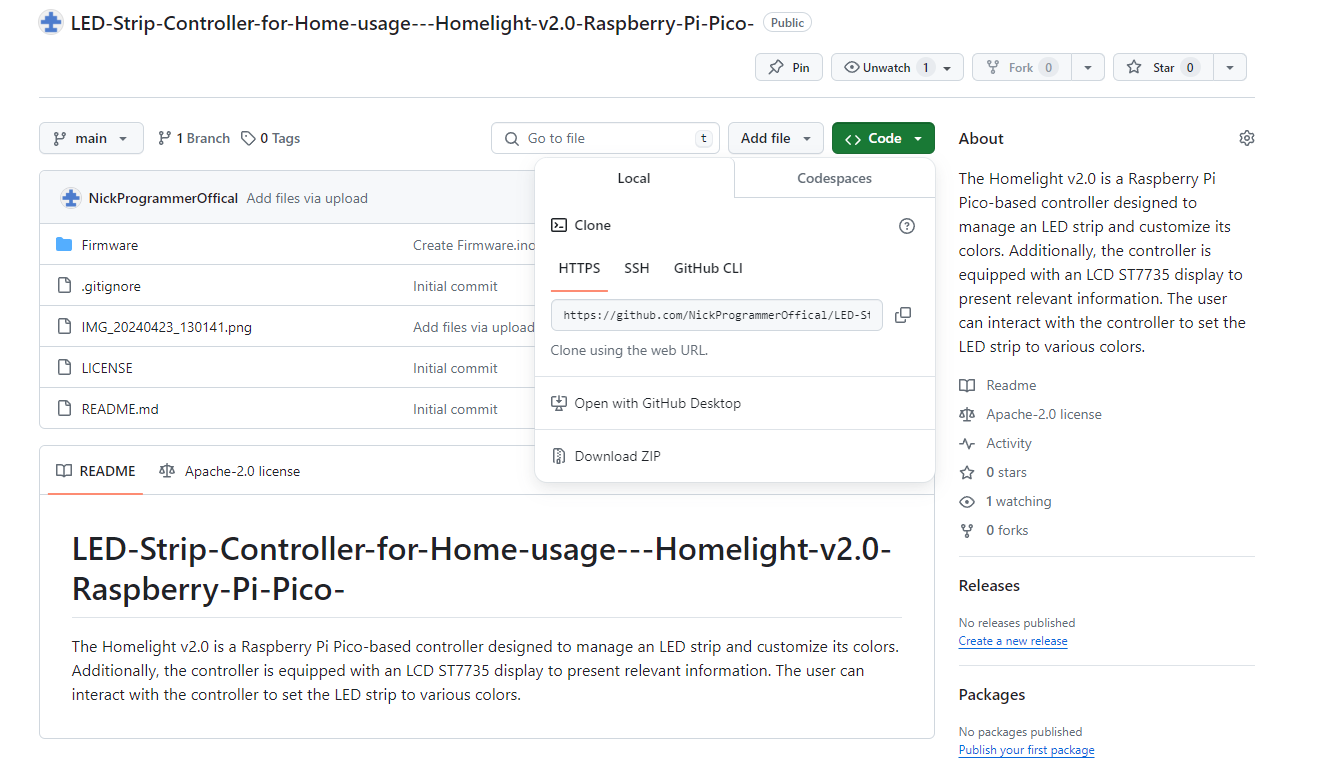Pin this repository with the Pin button
The width and height of the screenshot is (1326, 771).
point(789,67)
